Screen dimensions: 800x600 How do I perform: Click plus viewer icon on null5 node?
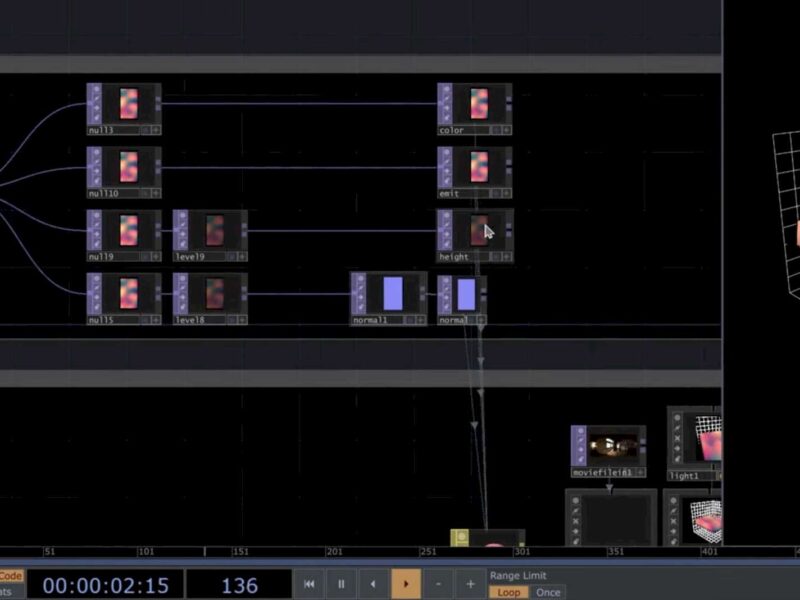pyautogui.click(x=156, y=320)
